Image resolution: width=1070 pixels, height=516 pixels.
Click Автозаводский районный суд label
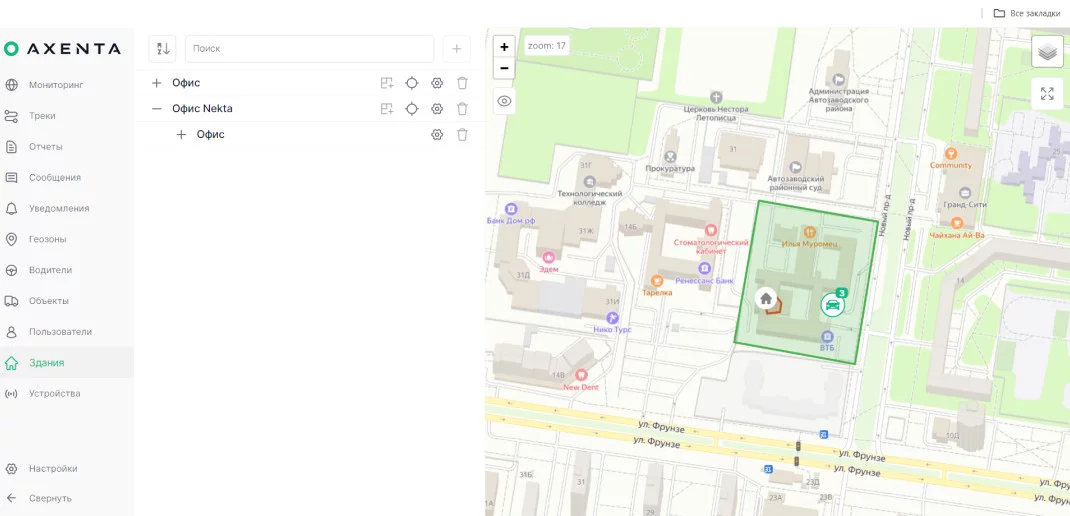[x=796, y=183]
